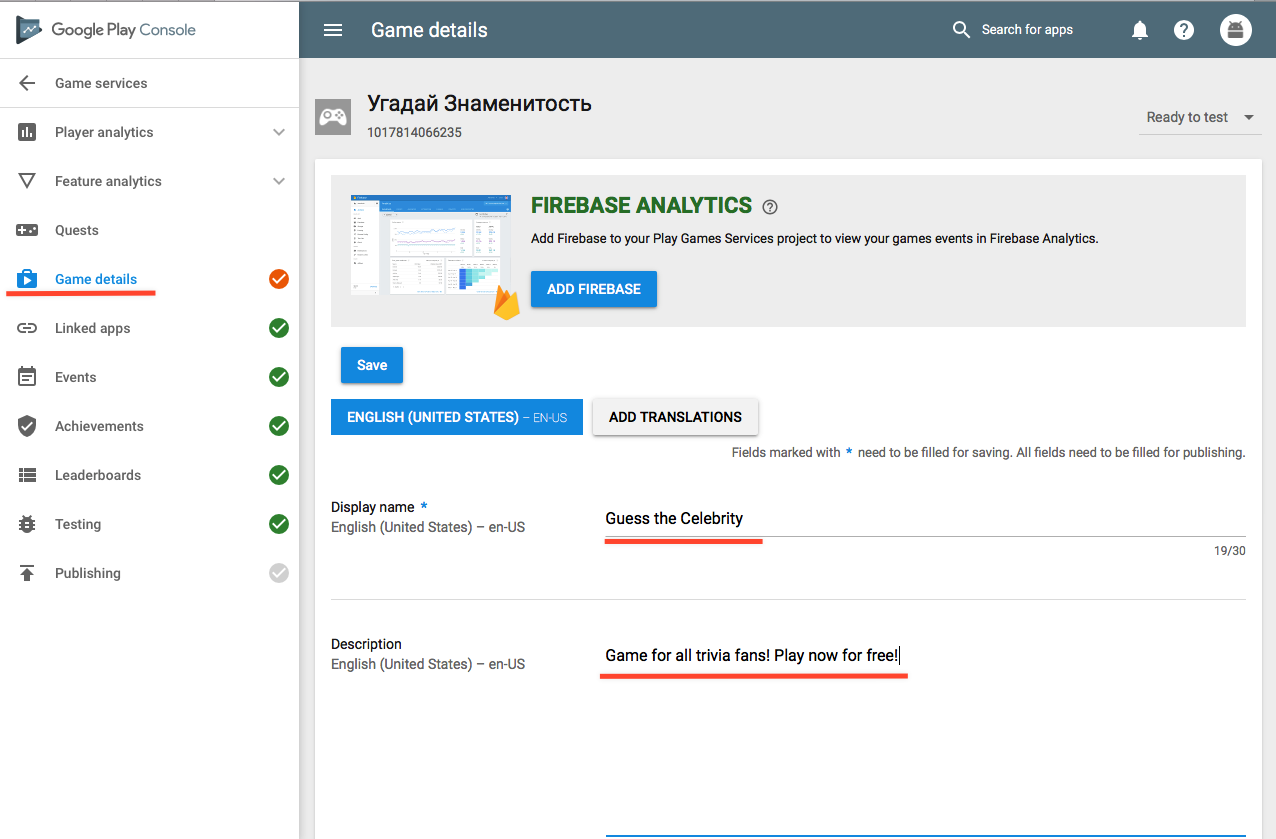Open Testing in the sidebar

pyautogui.click(x=78, y=524)
